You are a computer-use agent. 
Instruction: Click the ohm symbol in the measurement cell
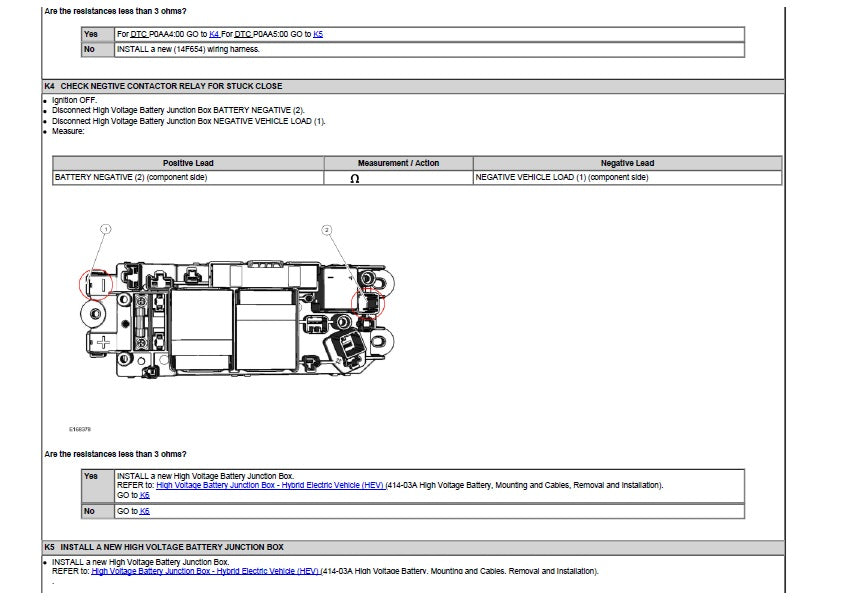(355, 178)
